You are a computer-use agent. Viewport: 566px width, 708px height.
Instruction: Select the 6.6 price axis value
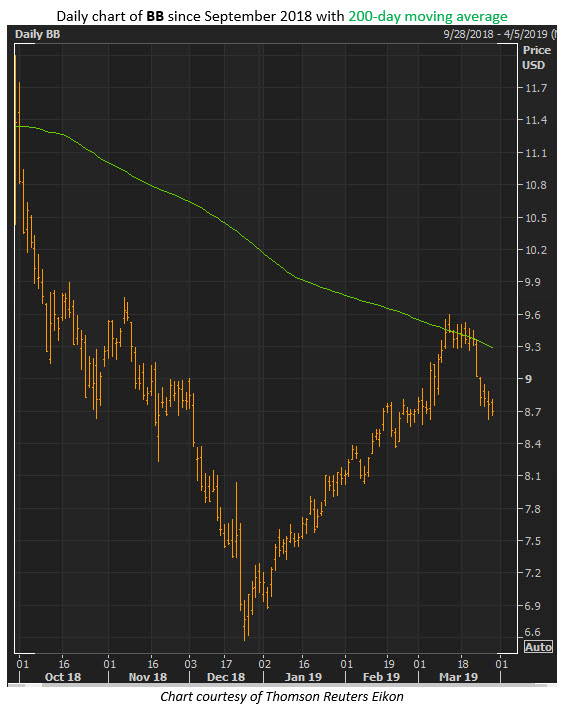pos(533,632)
